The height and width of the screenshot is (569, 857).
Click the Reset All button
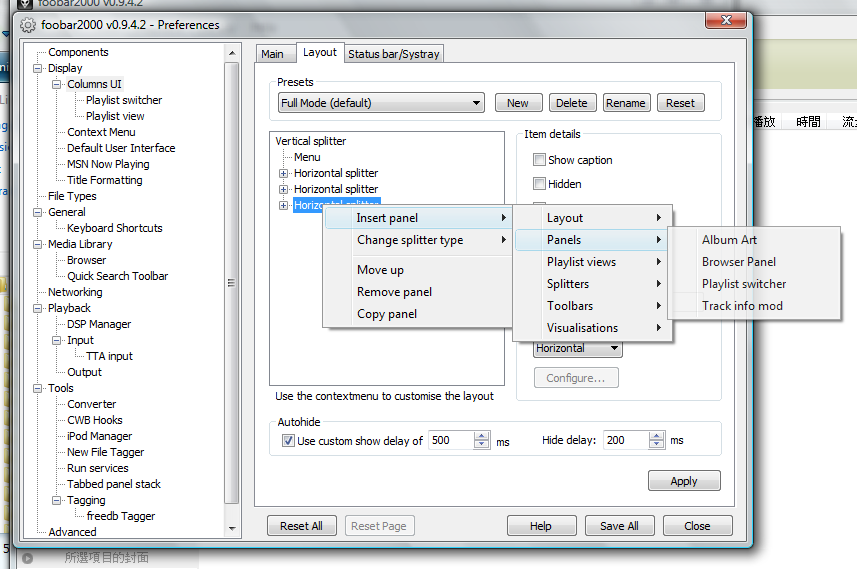[301, 526]
